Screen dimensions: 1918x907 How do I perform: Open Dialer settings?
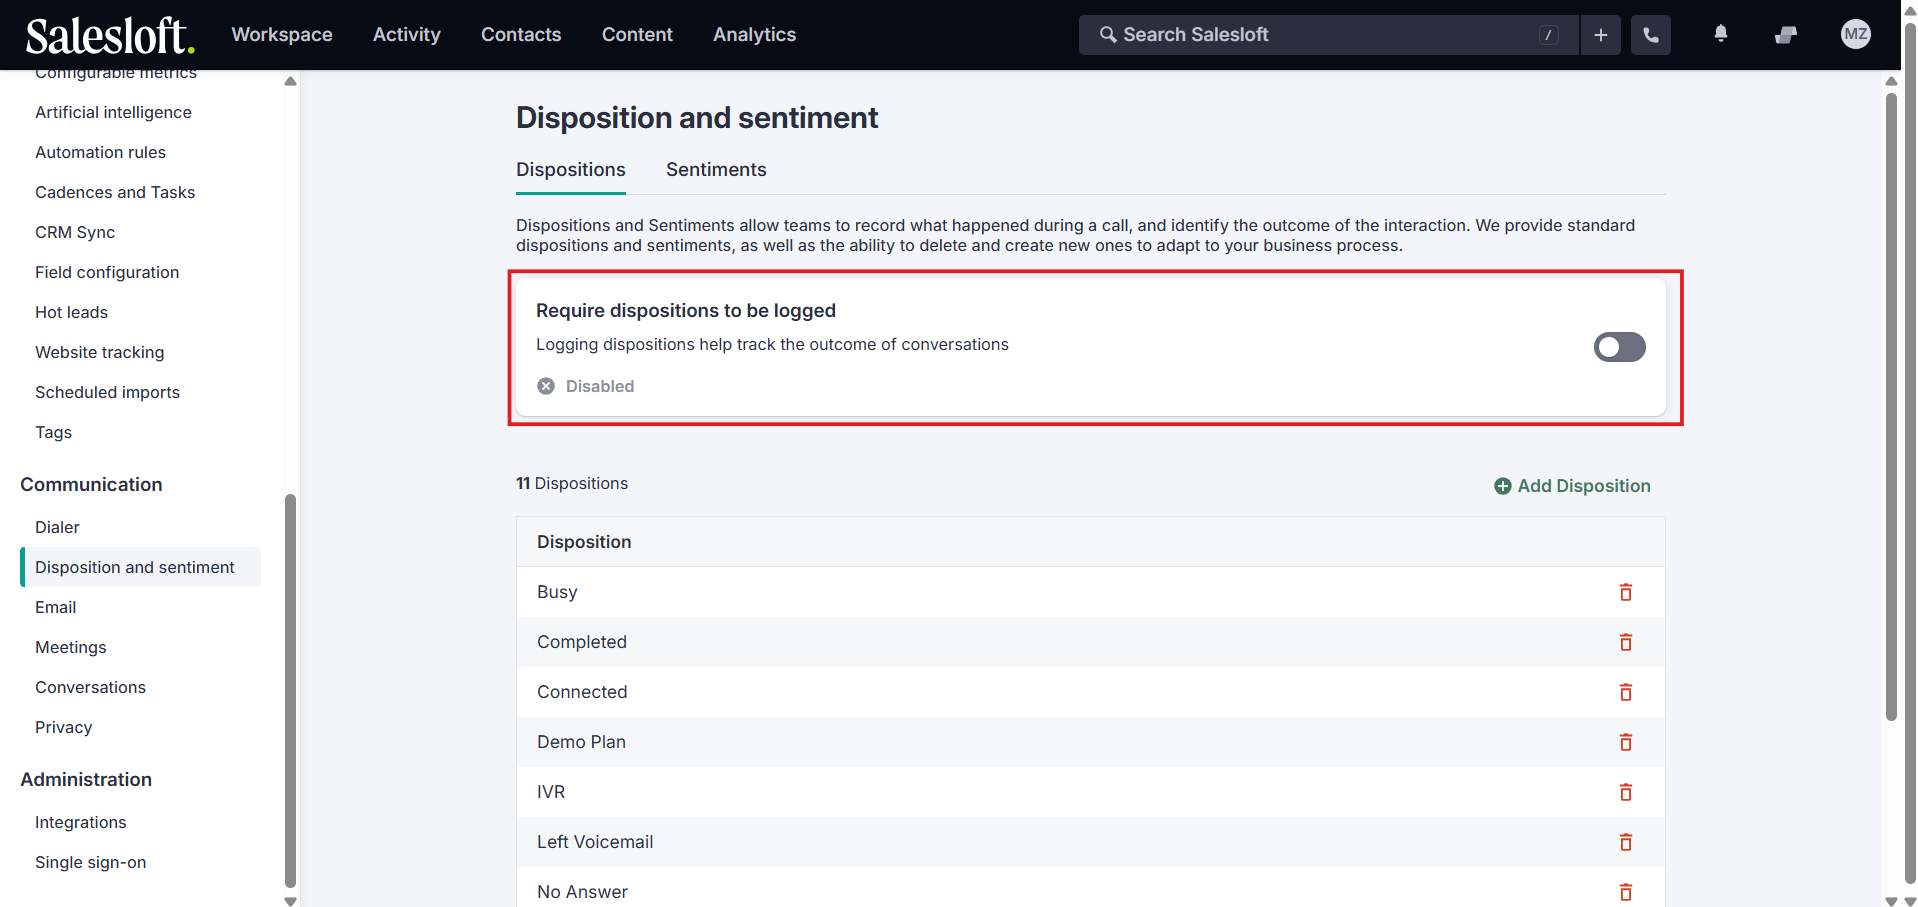[57, 527]
